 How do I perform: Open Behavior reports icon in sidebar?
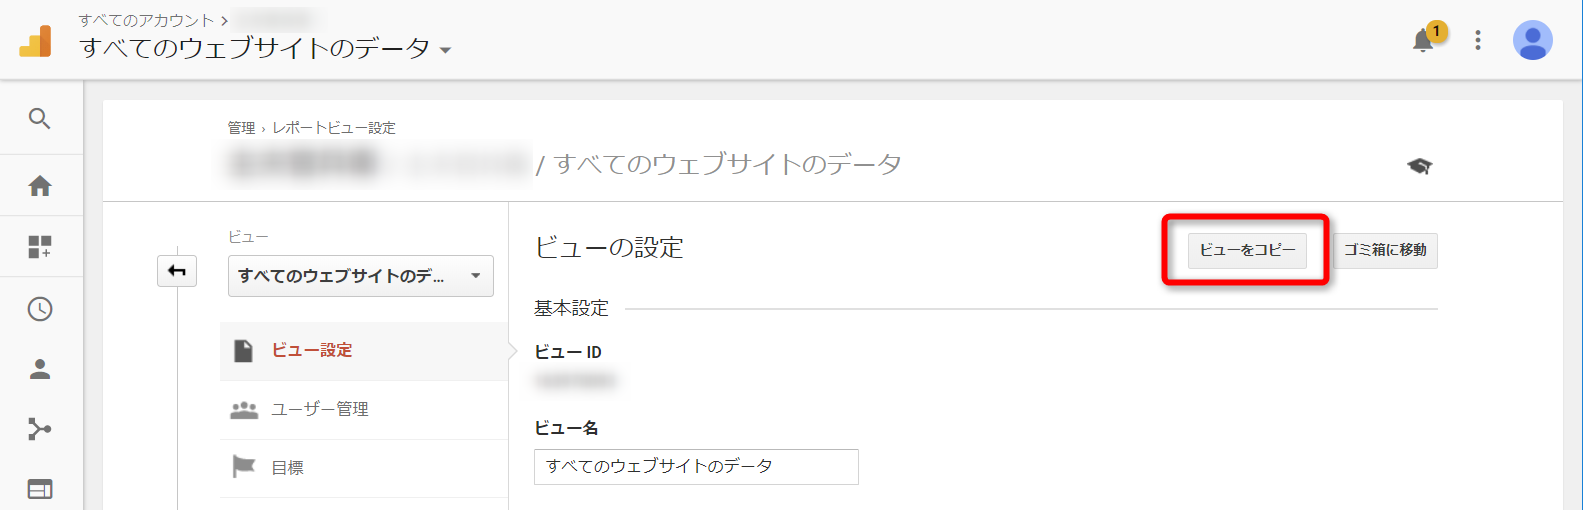[x=40, y=489]
